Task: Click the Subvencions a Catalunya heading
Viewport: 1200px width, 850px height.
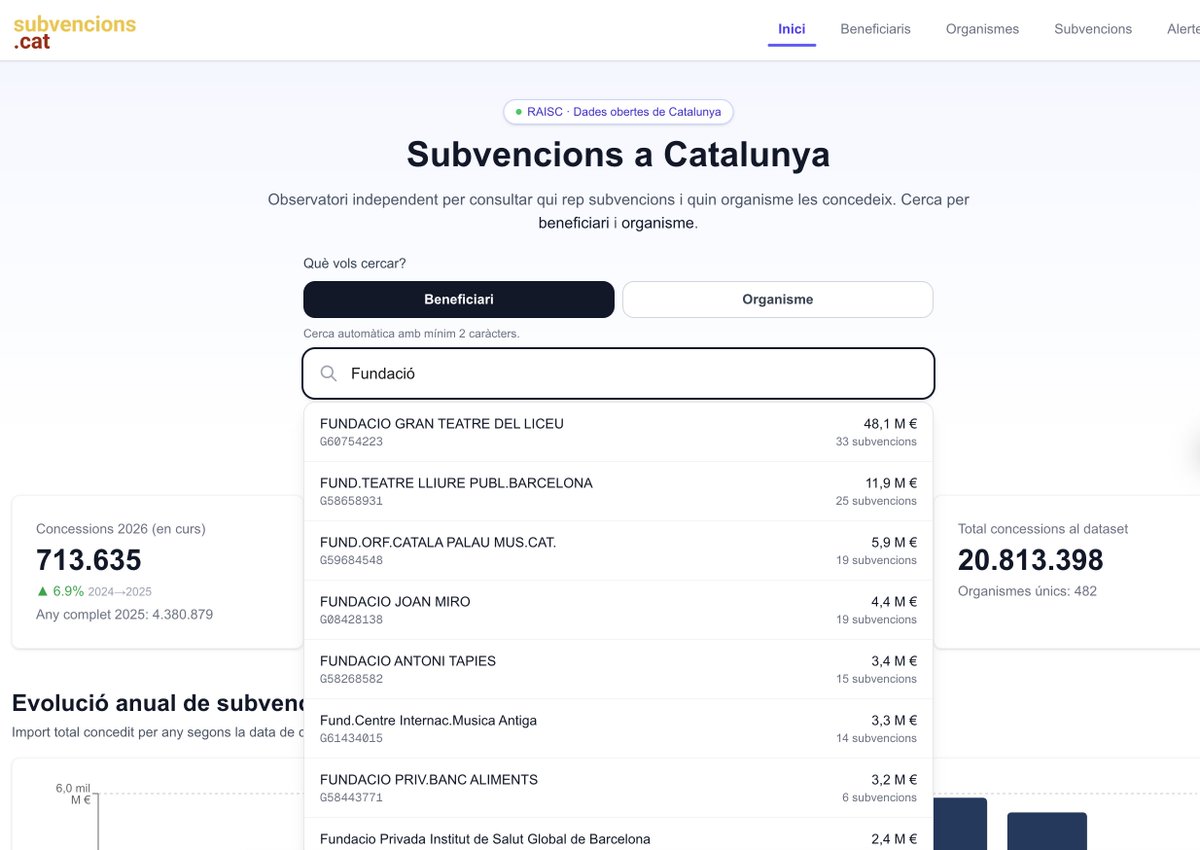Action: point(618,155)
